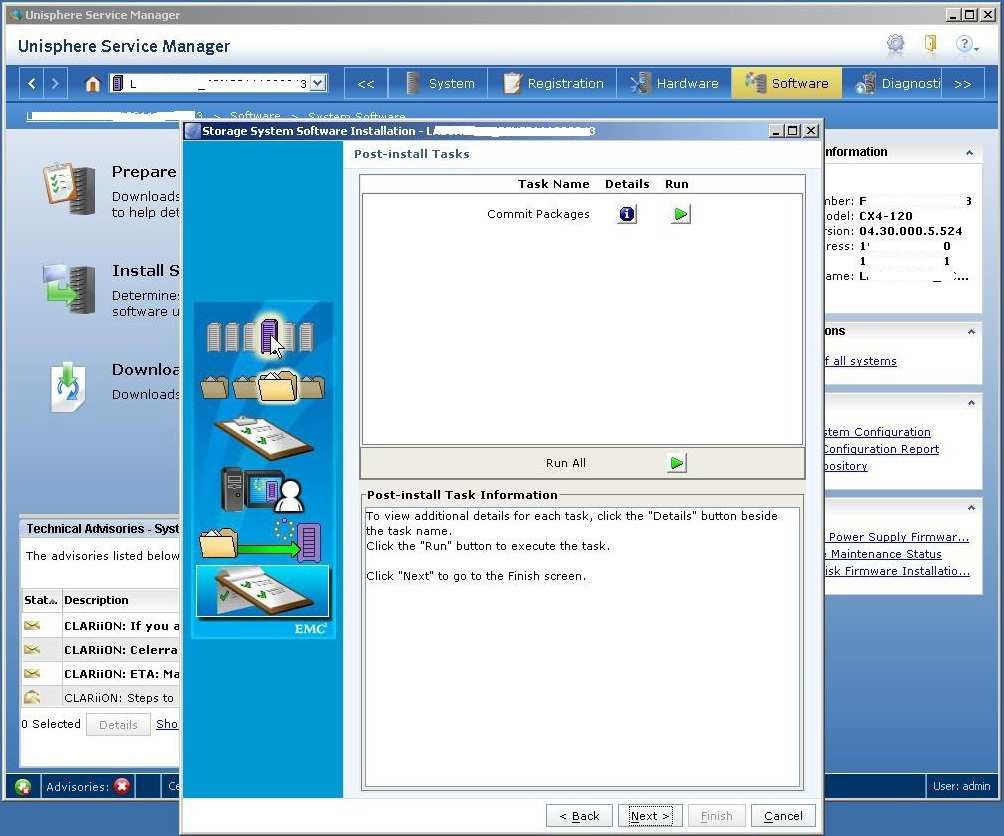Open Install Software icon
1004x836 pixels.
click(x=69, y=288)
